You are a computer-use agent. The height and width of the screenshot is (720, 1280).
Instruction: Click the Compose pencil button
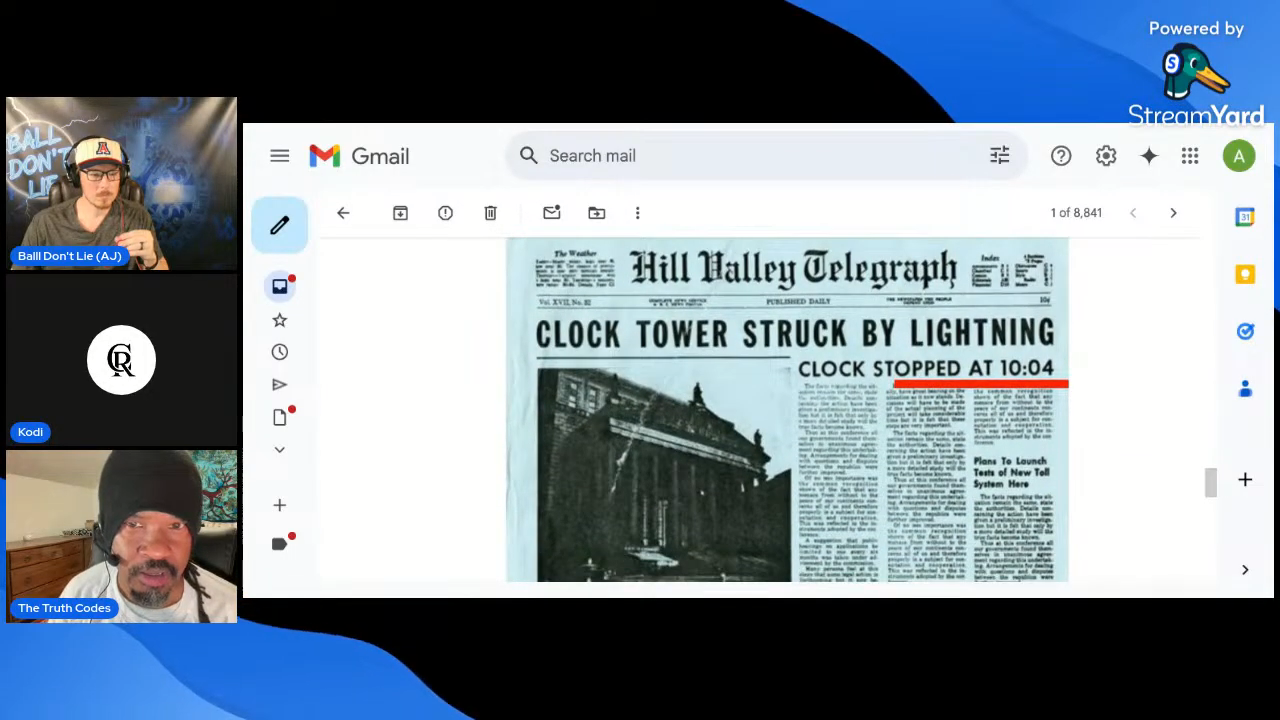pyautogui.click(x=279, y=225)
